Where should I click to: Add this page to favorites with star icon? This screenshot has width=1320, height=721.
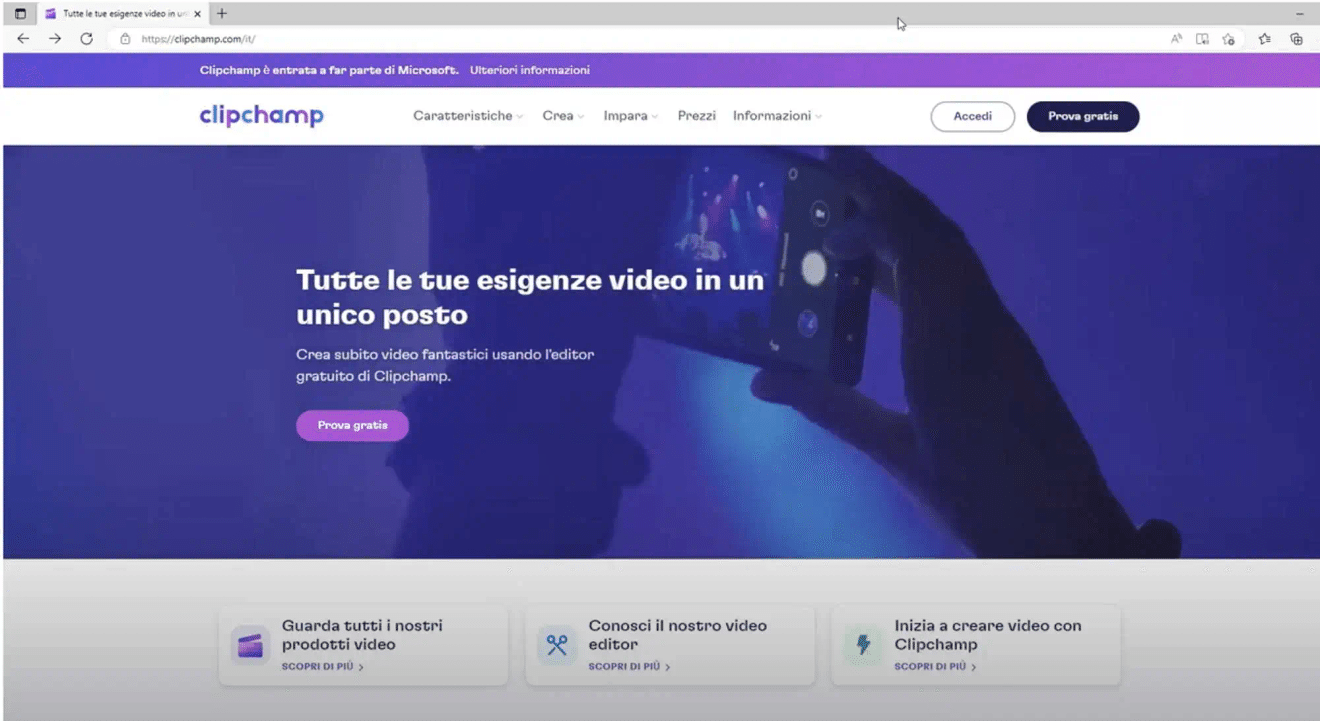[x=1228, y=39]
